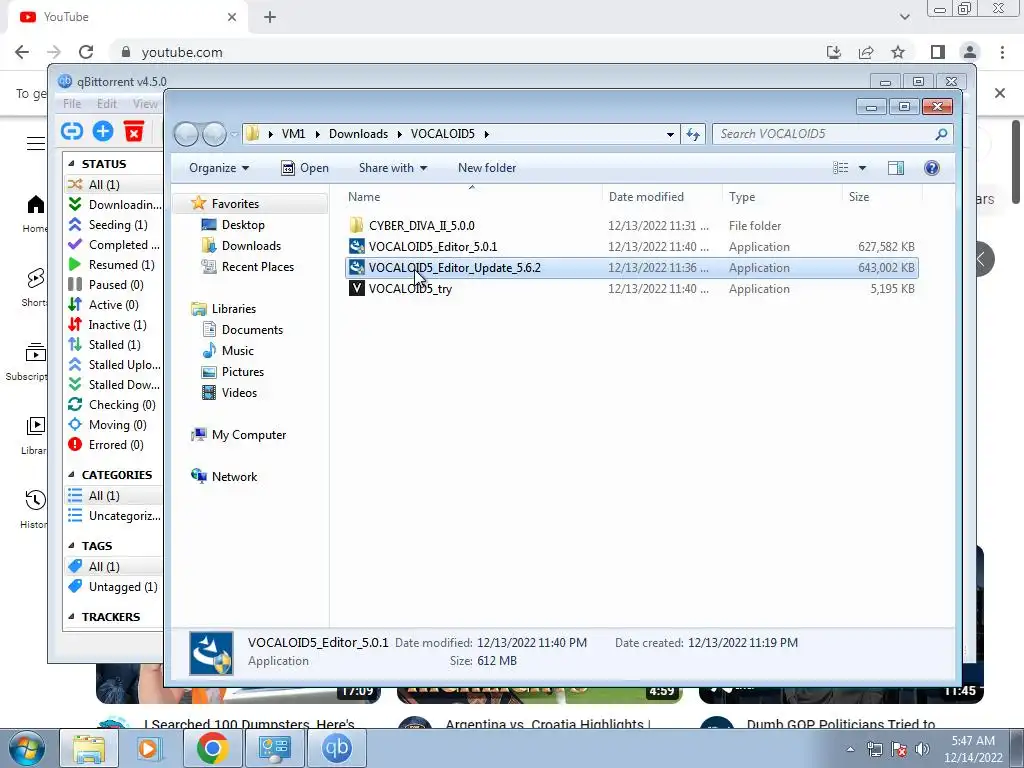This screenshot has width=1024, height=768.
Task: Collapse CATEGORIES section in qBittorrent
Action: click(x=71, y=475)
